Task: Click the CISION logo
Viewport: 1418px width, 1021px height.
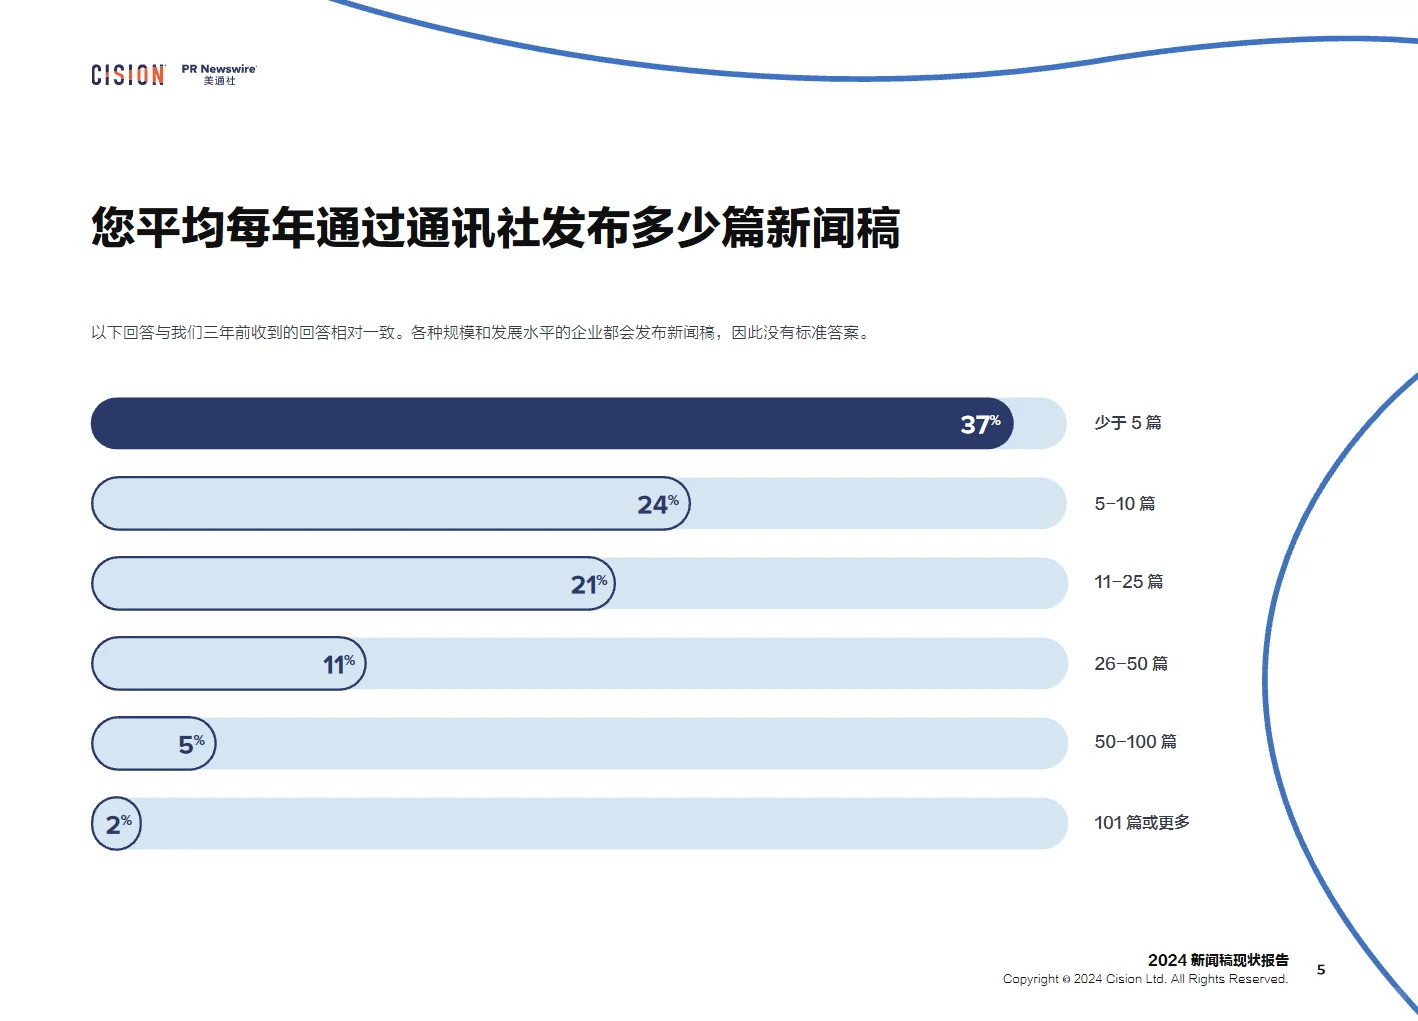Action: [128, 75]
